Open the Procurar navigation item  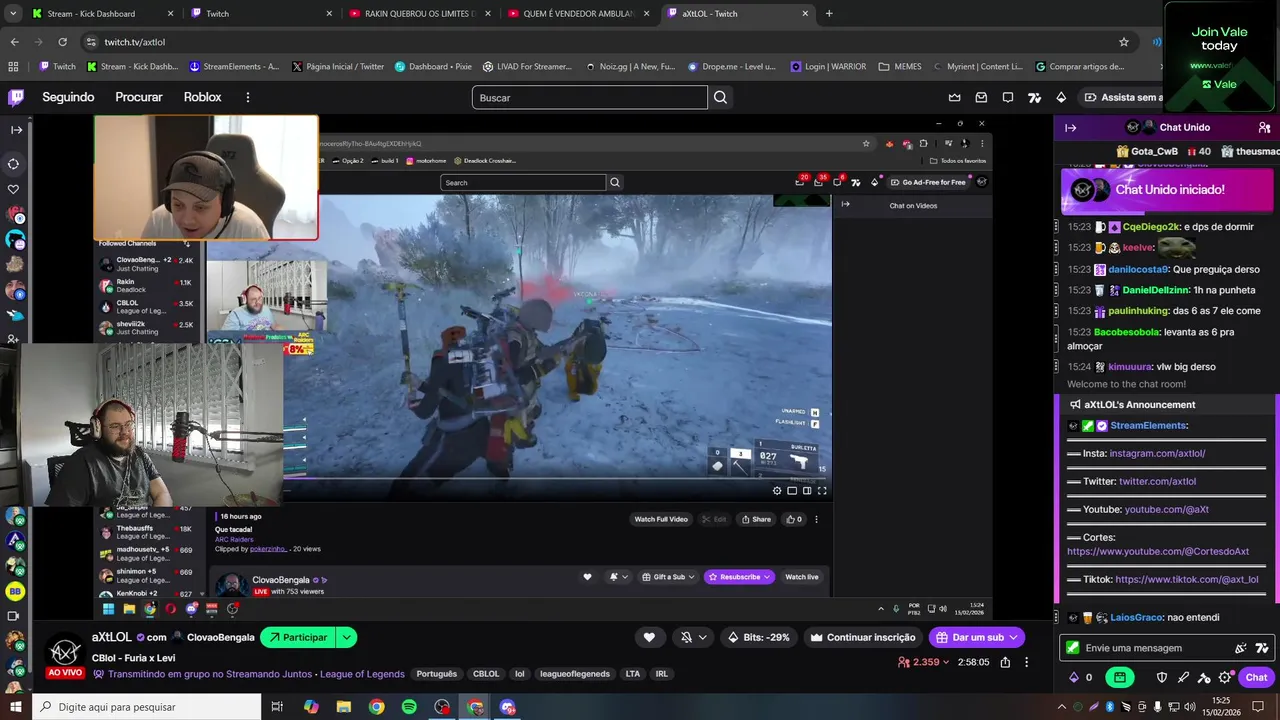[139, 97]
